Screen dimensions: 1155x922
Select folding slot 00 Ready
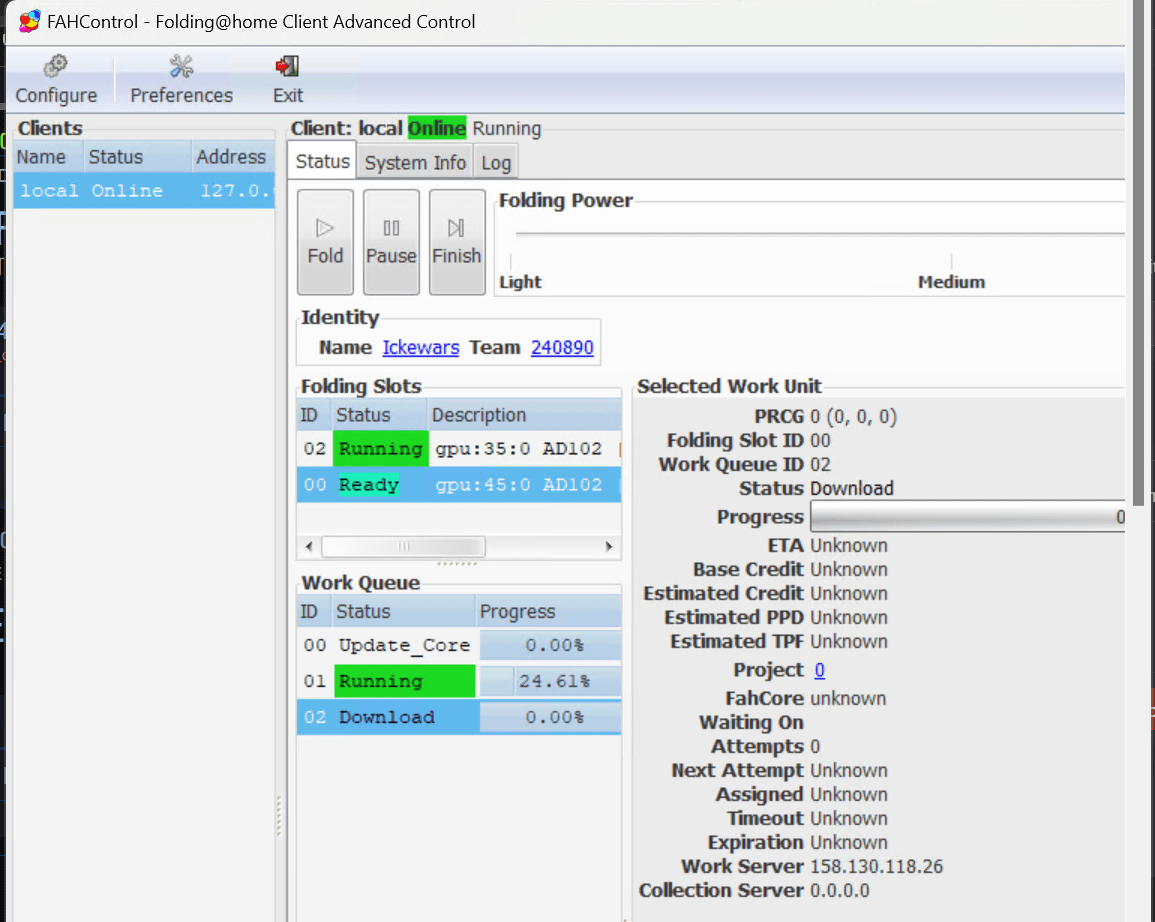pos(459,485)
